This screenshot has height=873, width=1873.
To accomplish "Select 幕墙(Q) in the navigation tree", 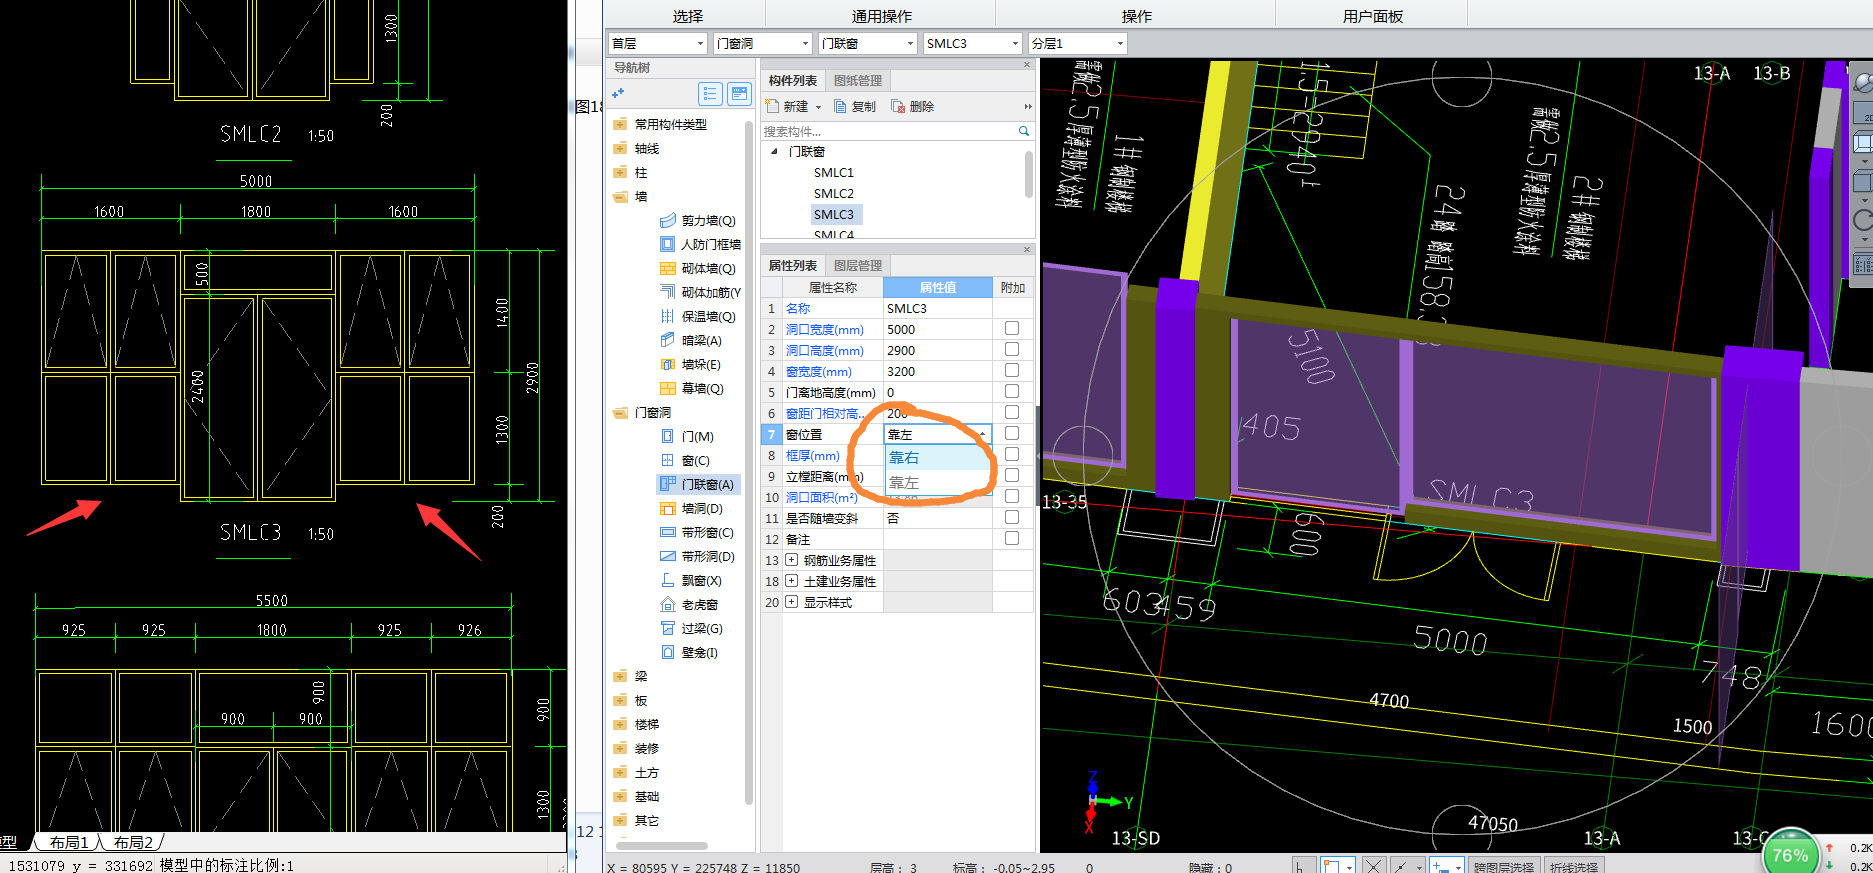I will [x=692, y=389].
